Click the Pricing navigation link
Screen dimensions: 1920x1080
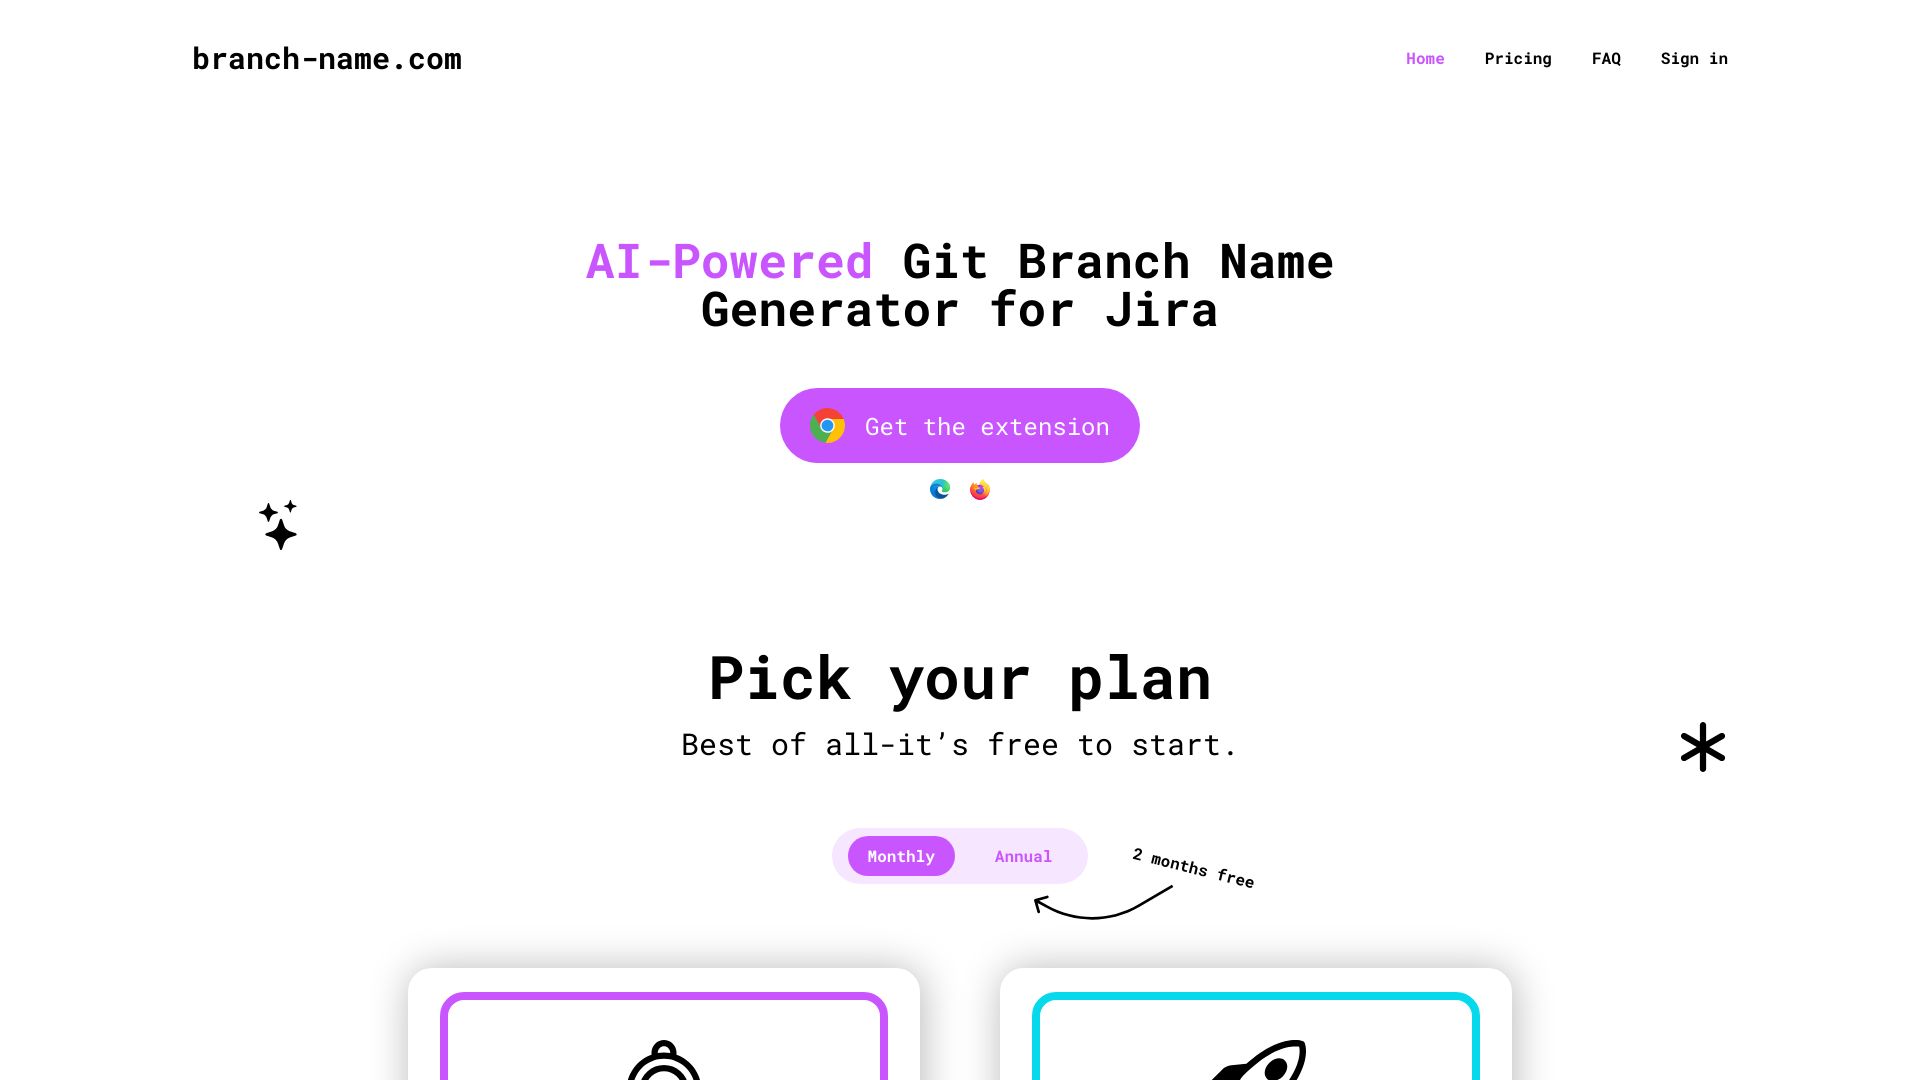point(1518,58)
